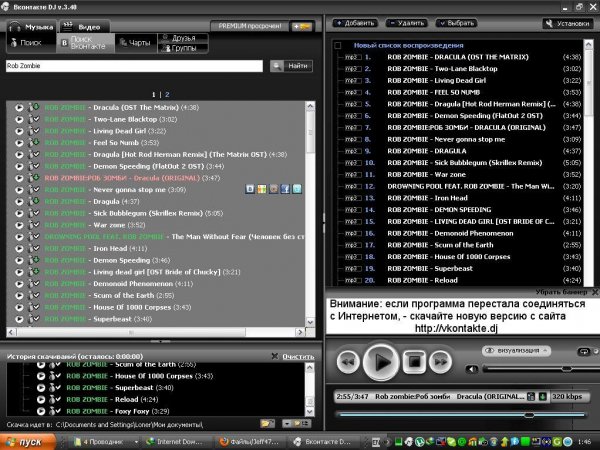
Task: Open the Установки settings button
Action: click(x=568, y=24)
